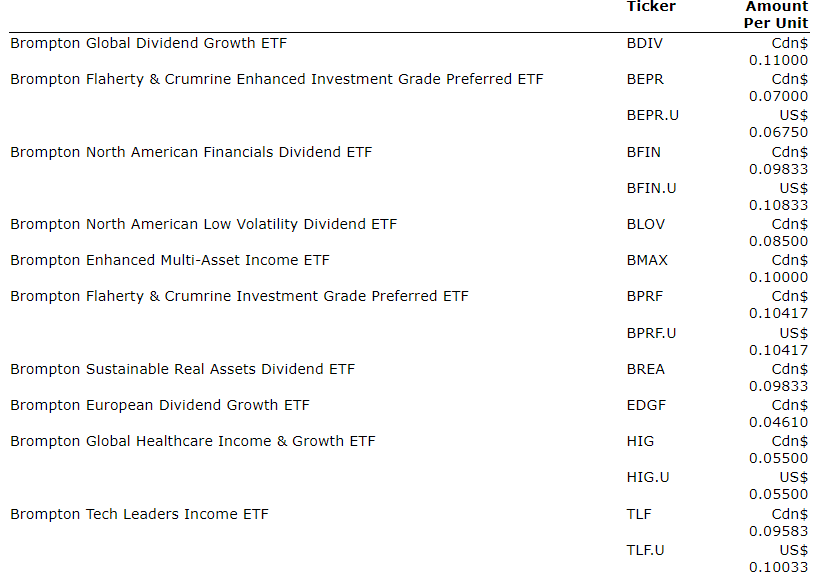Click Brompton North American Low Volatility Dividend ETF
The width and height of the screenshot is (836, 587).
(x=203, y=224)
